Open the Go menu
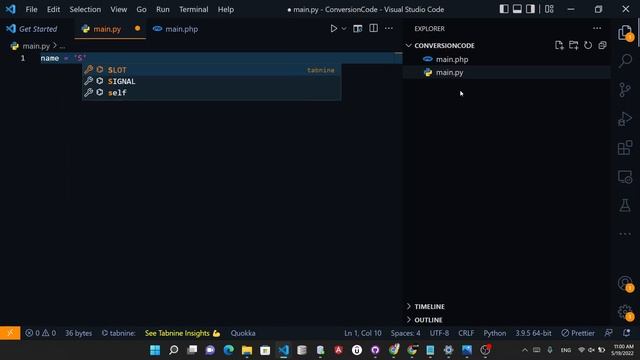This screenshot has width=640, height=360. [141, 9]
